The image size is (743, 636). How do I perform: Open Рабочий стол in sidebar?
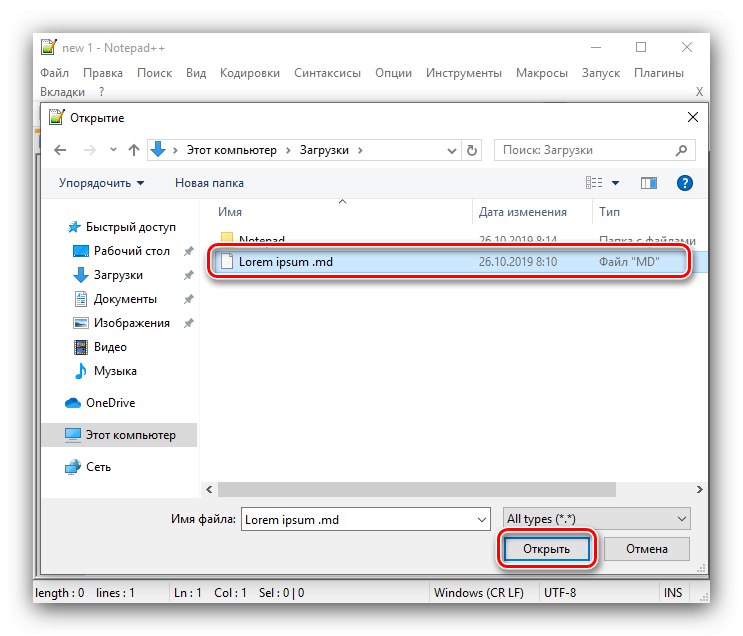pyautogui.click(x=121, y=251)
